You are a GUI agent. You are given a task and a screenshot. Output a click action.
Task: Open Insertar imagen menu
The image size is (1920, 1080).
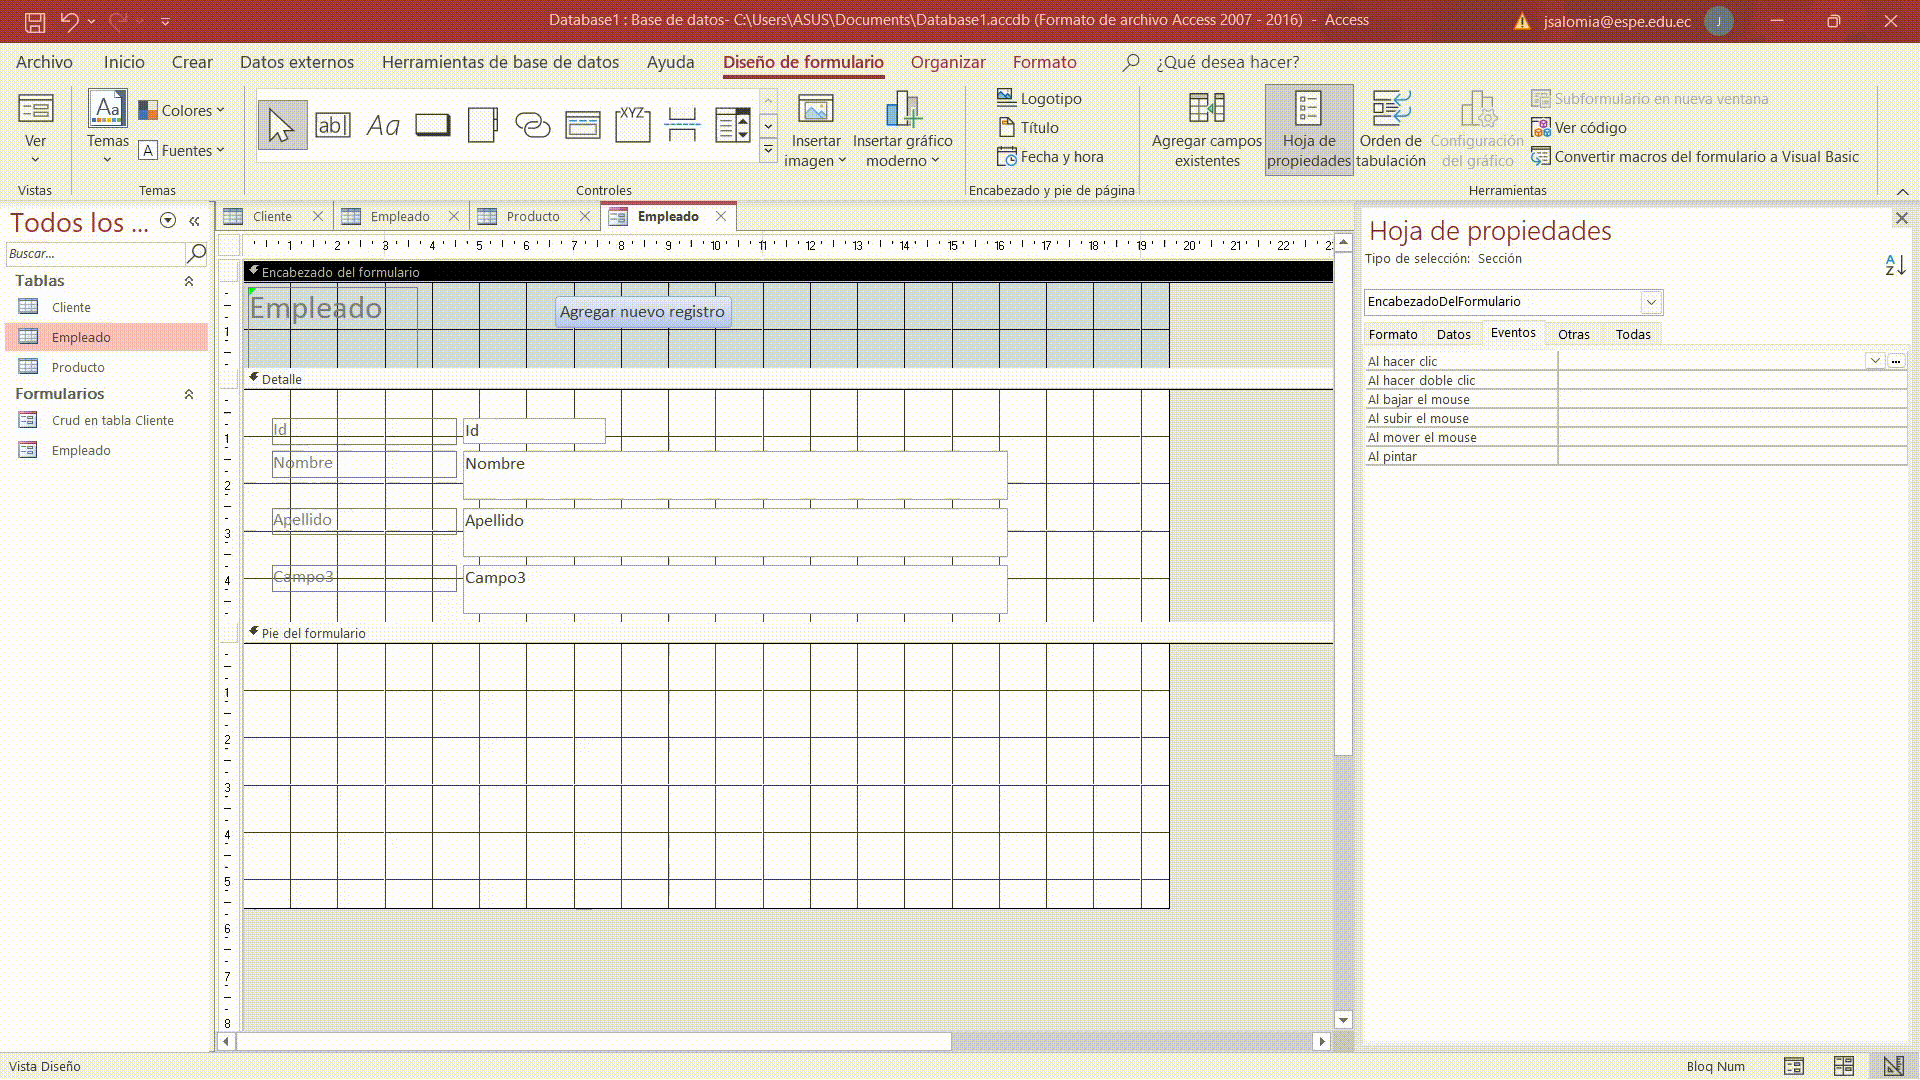(816, 131)
